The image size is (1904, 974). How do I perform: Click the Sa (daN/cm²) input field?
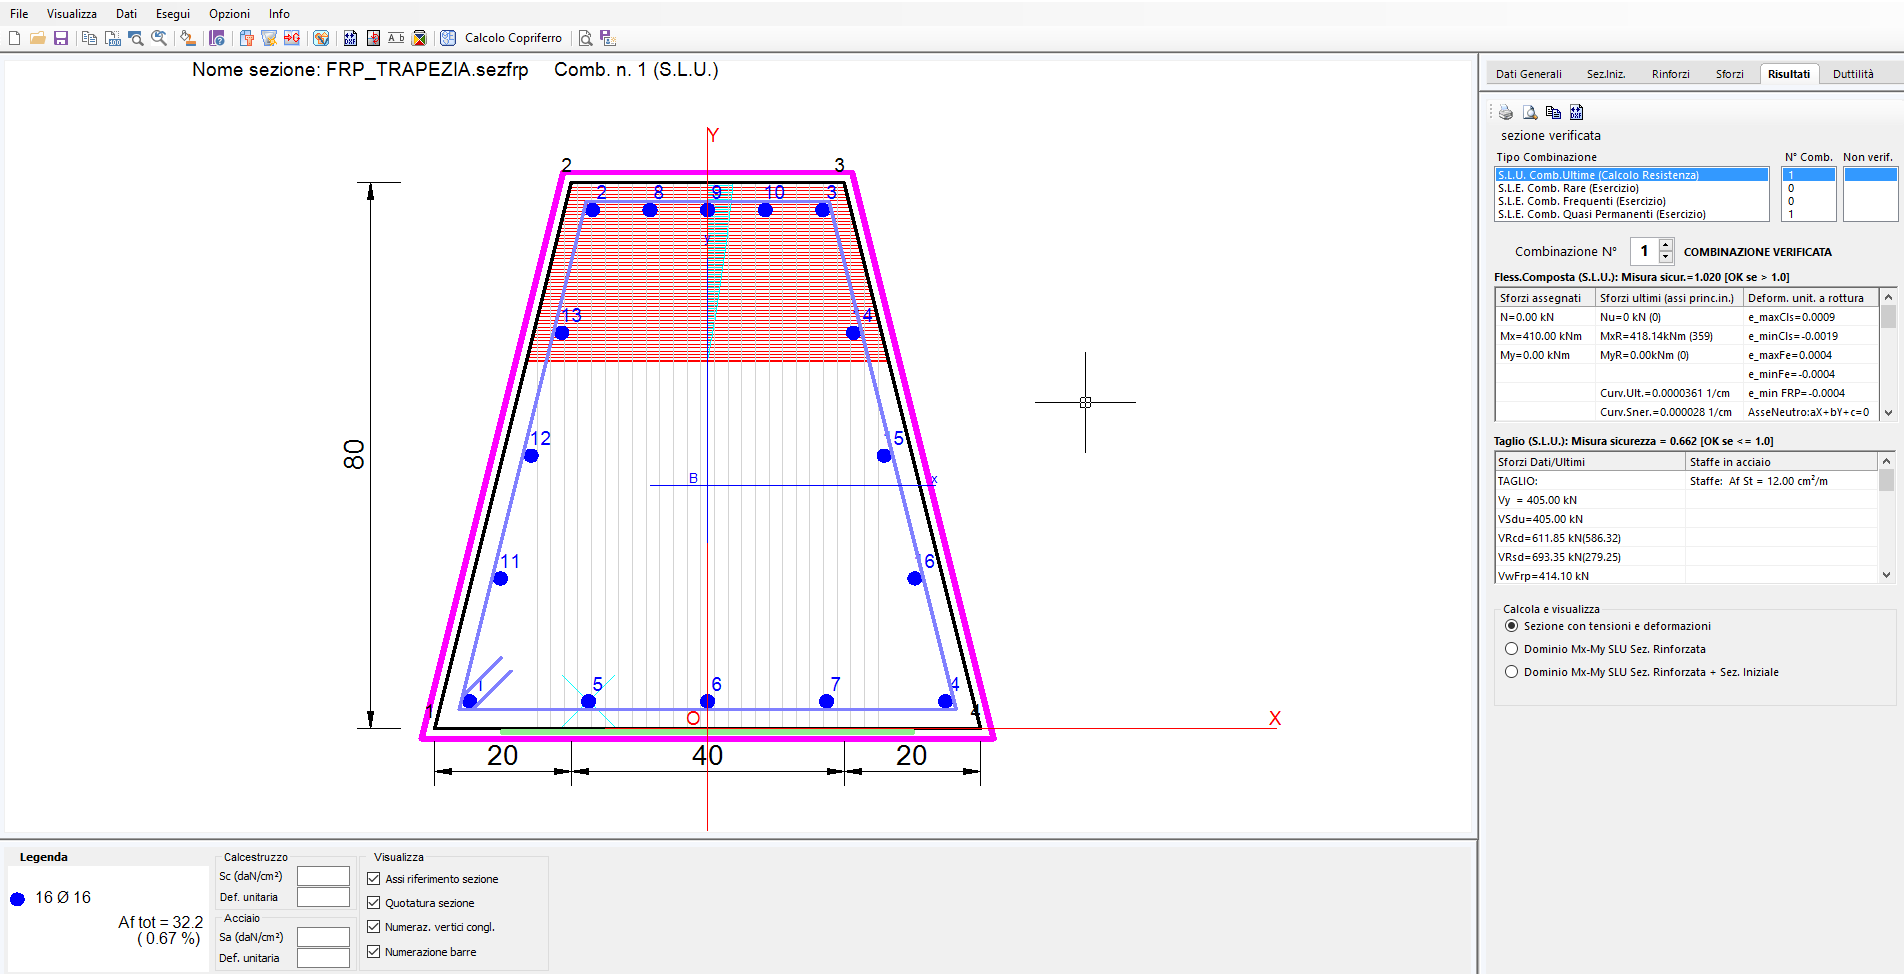click(323, 937)
